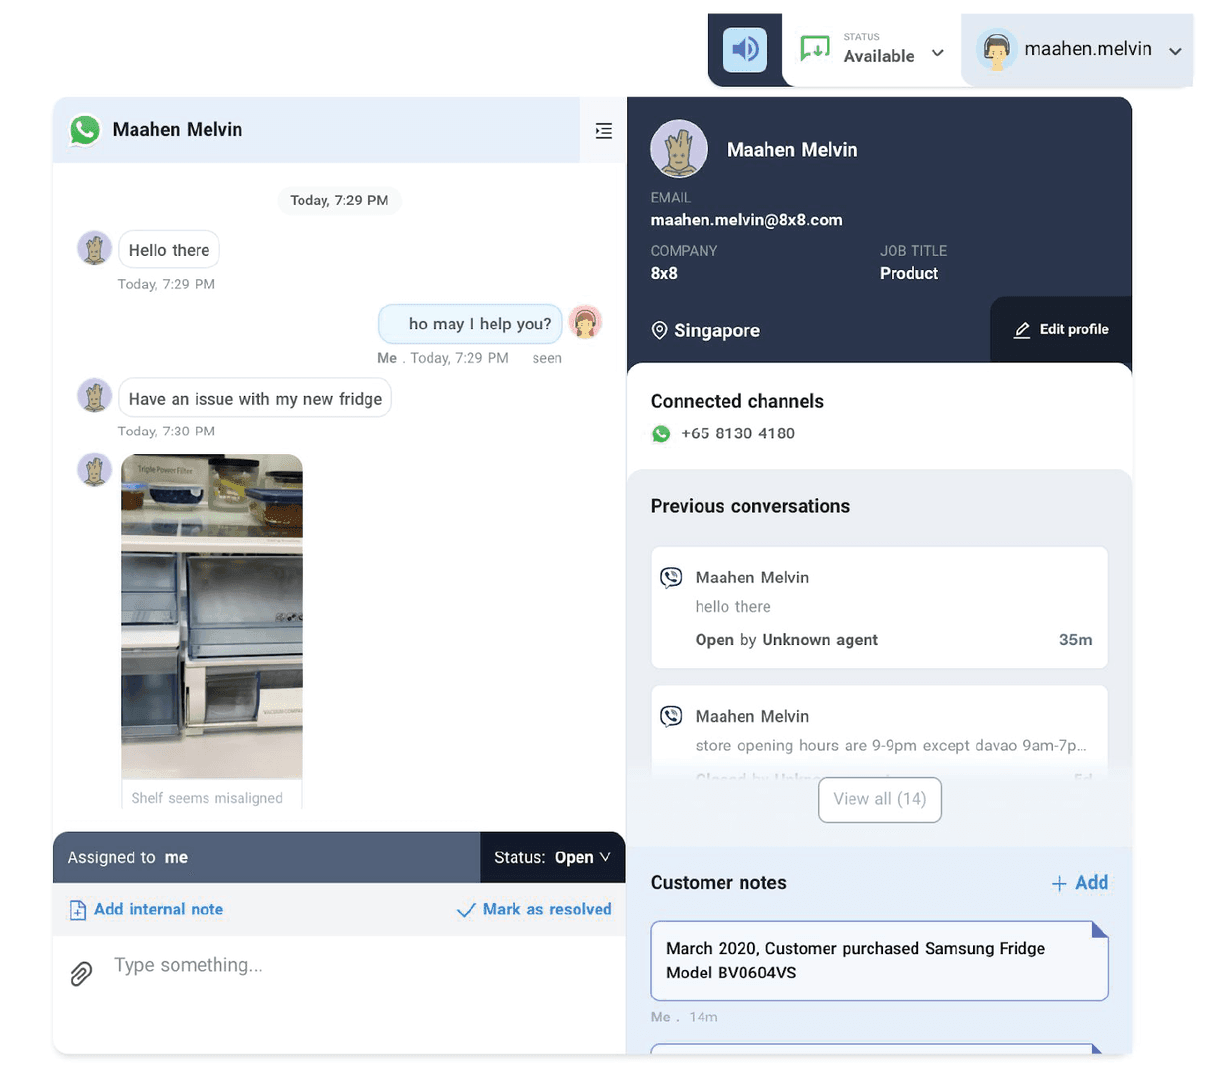1208x1085 pixels.
Task: Click WhatsApp icon beside connected phone number
Action: pyautogui.click(x=661, y=433)
